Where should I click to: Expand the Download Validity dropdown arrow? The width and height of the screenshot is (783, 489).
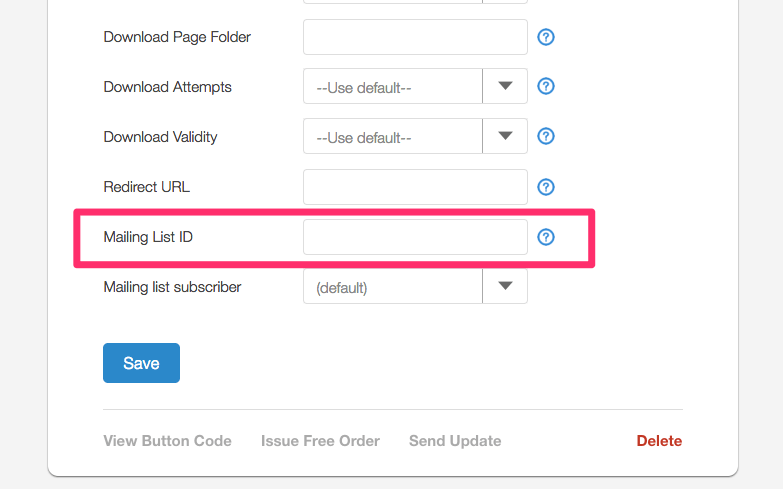[505, 136]
